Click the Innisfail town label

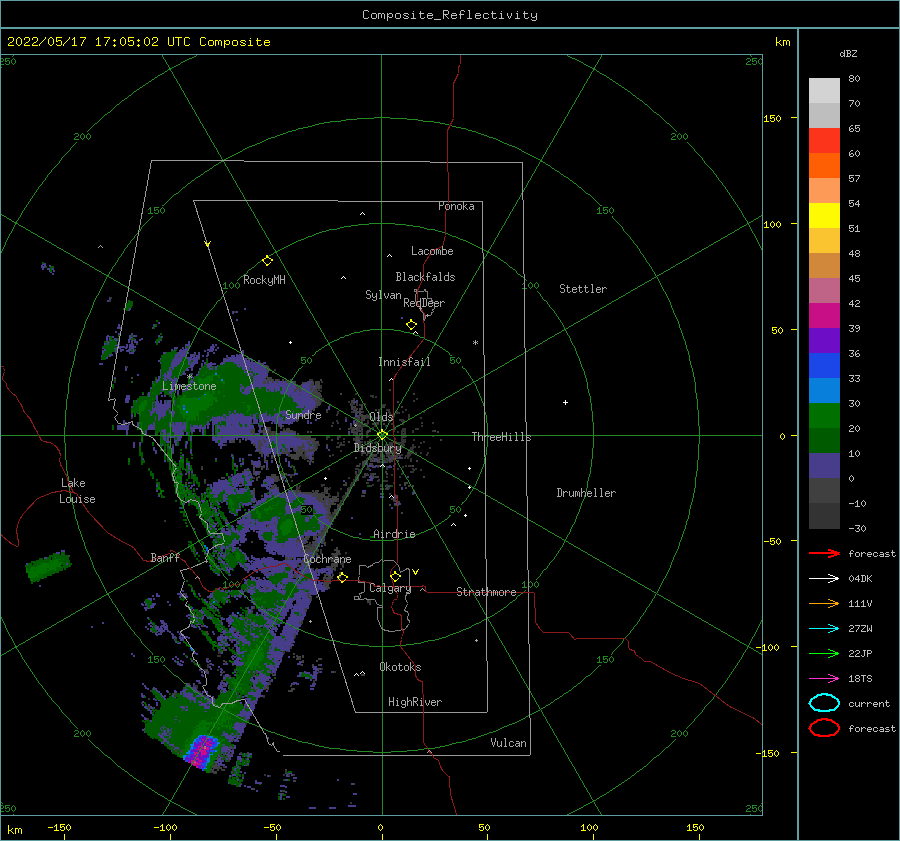point(404,362)
